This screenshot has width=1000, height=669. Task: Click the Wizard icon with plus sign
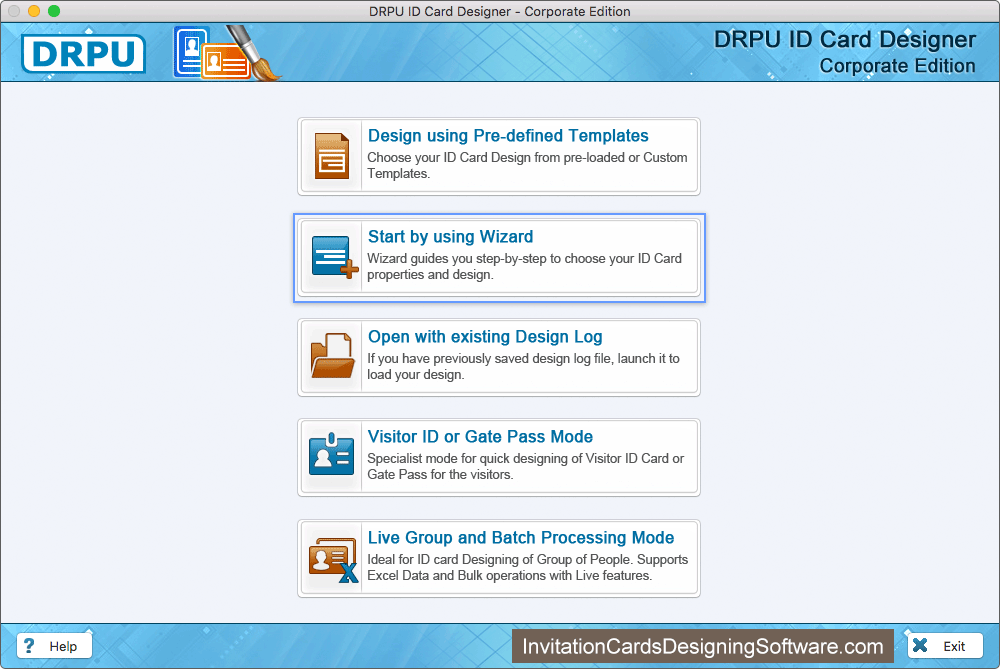point(334,257)
